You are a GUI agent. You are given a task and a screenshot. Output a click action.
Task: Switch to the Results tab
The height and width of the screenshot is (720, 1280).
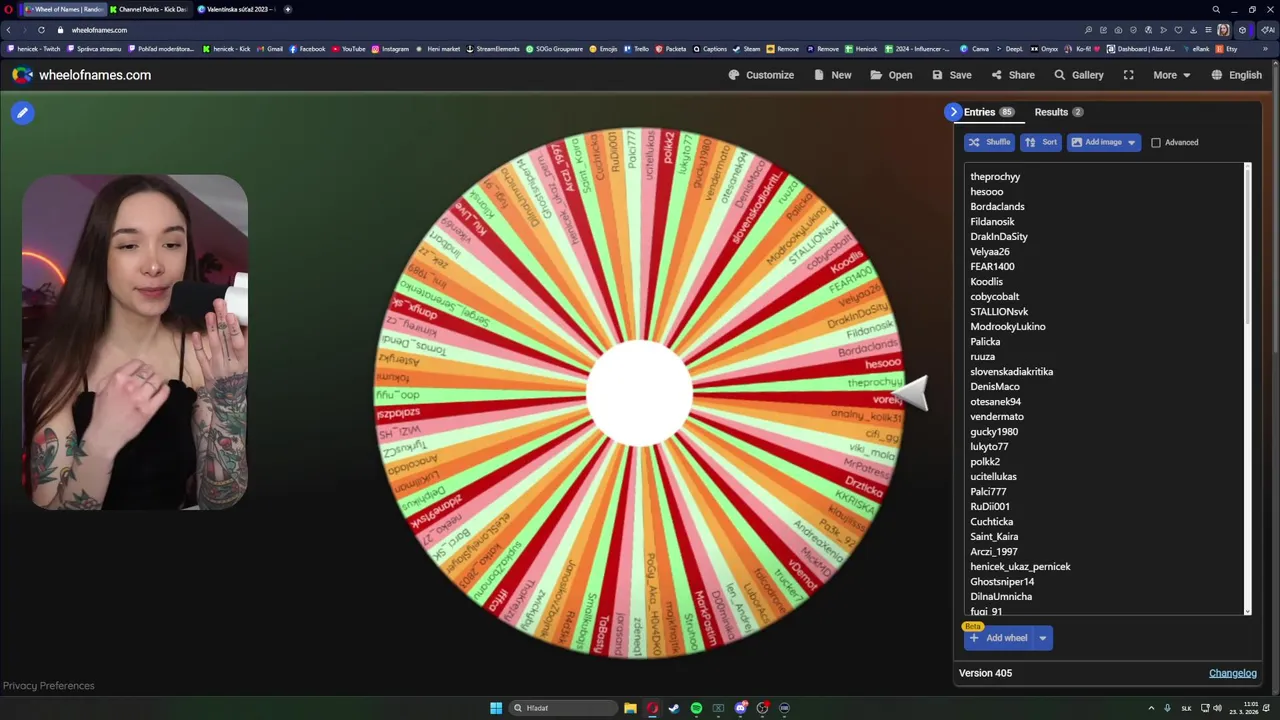coord(1059,112)
